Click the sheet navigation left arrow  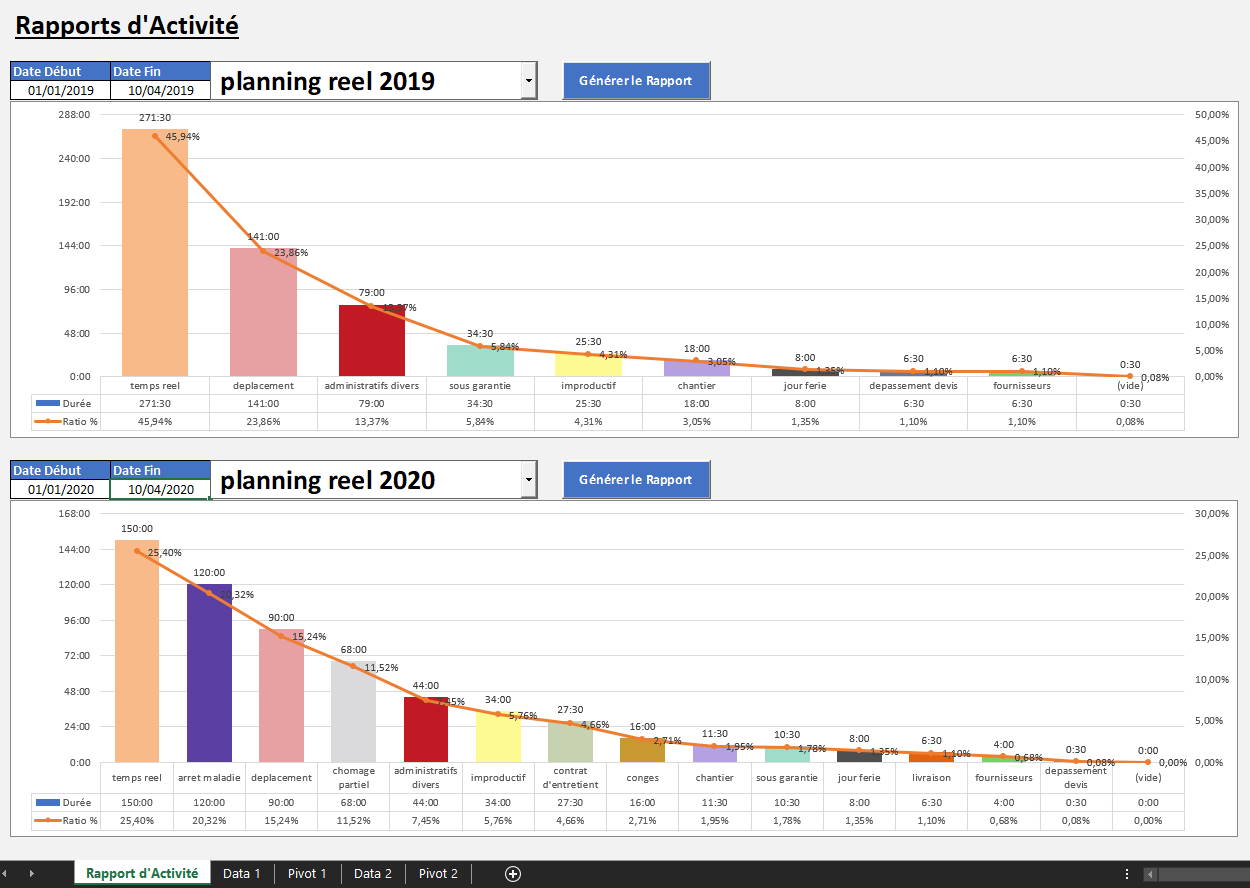coord(4,873)
